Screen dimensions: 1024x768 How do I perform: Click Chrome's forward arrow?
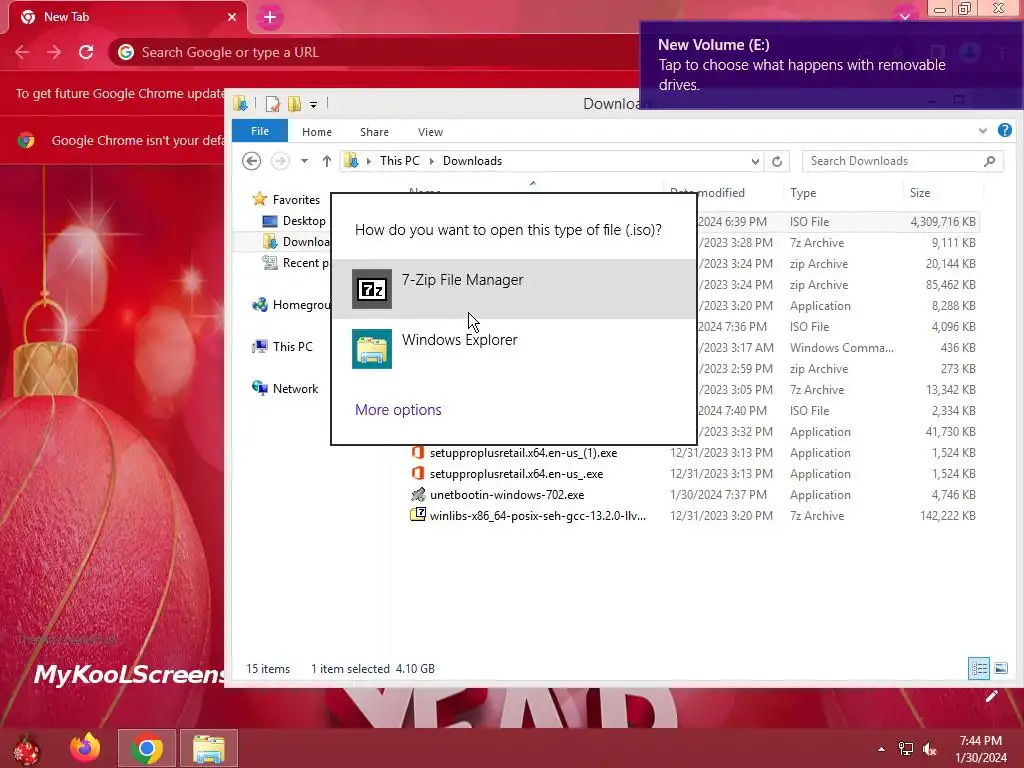[x=54, y=52]
